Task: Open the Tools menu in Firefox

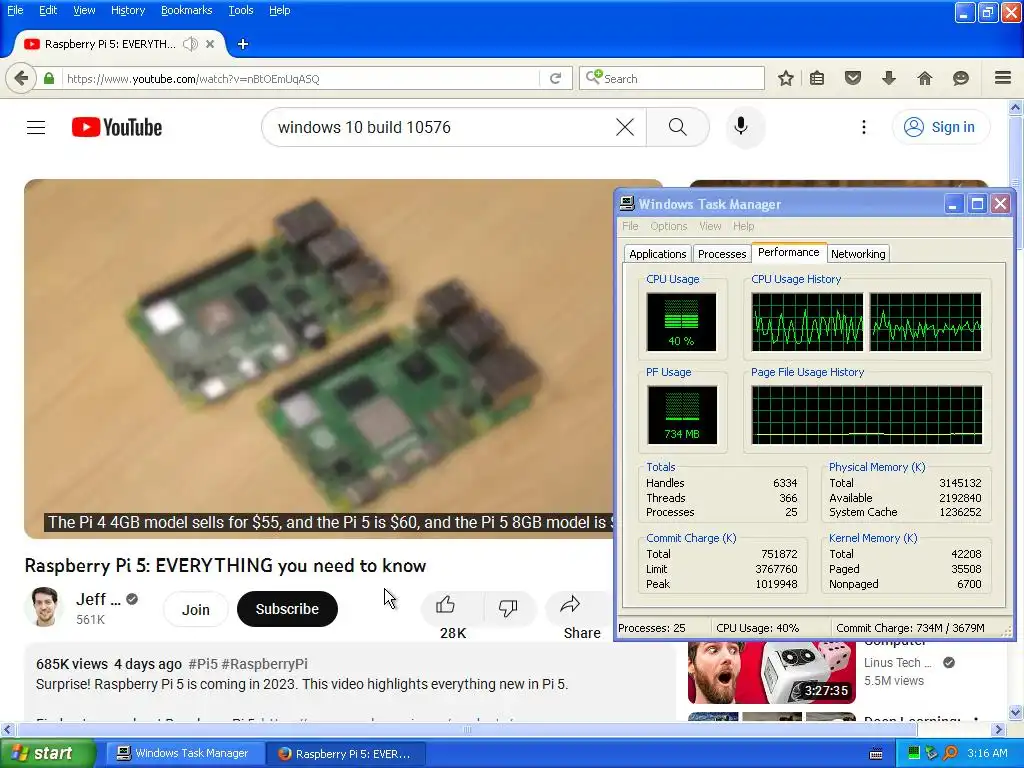Action: pyautogui.click(x=241, y=10)
